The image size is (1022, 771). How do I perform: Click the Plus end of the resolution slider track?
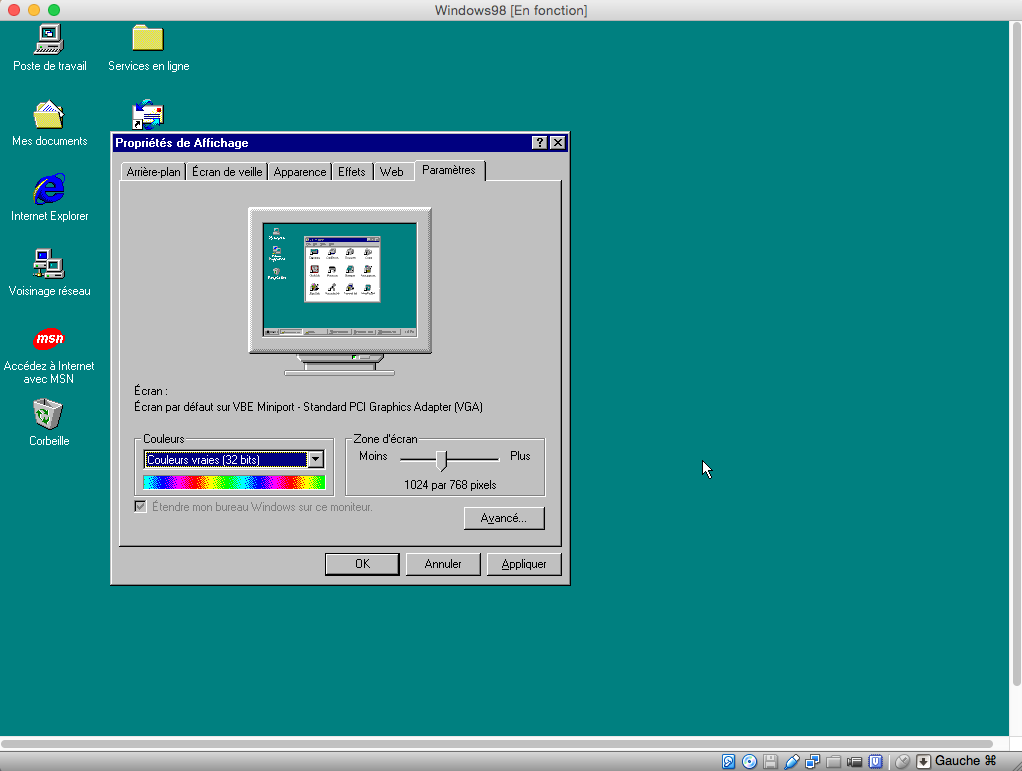pos(495,459)
